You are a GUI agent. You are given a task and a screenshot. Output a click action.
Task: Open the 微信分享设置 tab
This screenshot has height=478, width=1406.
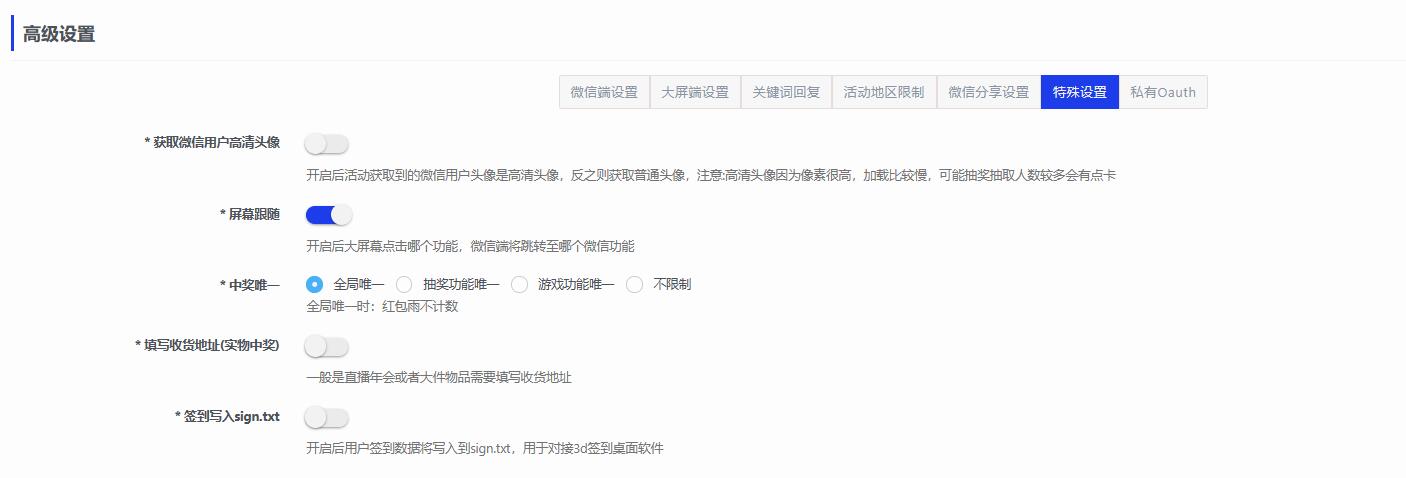989,92
